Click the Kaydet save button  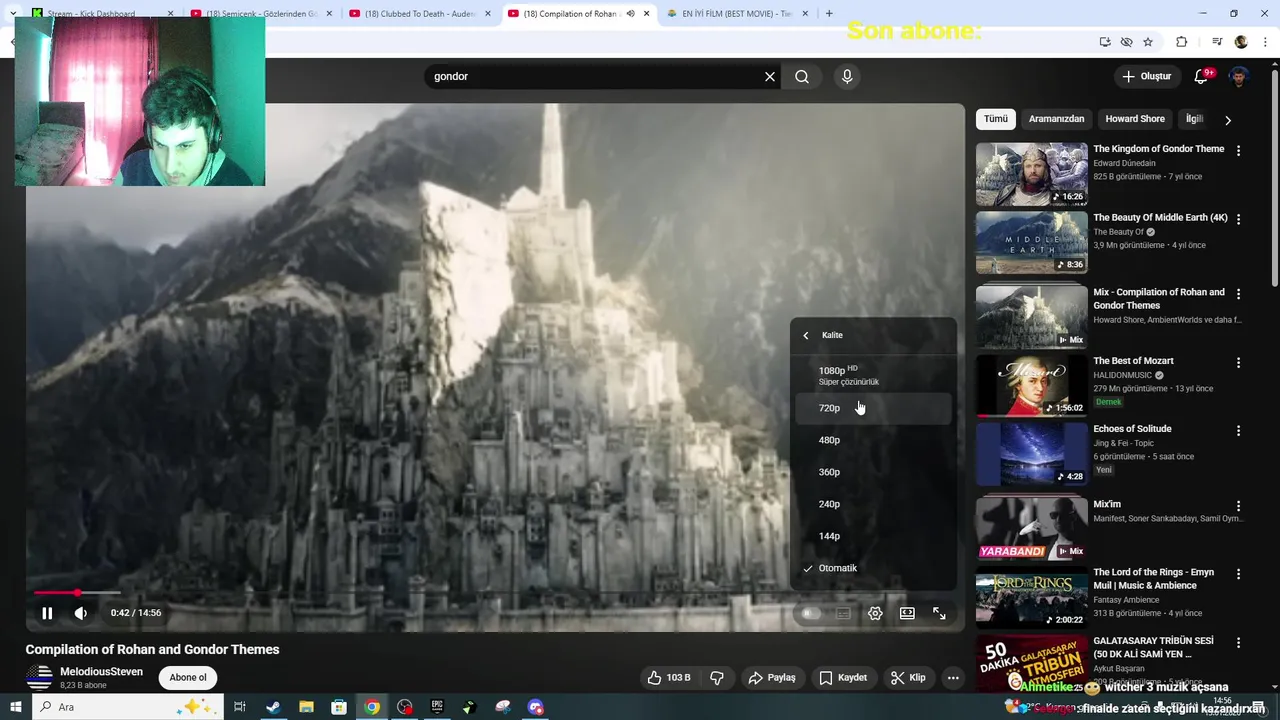coord(843,678)
